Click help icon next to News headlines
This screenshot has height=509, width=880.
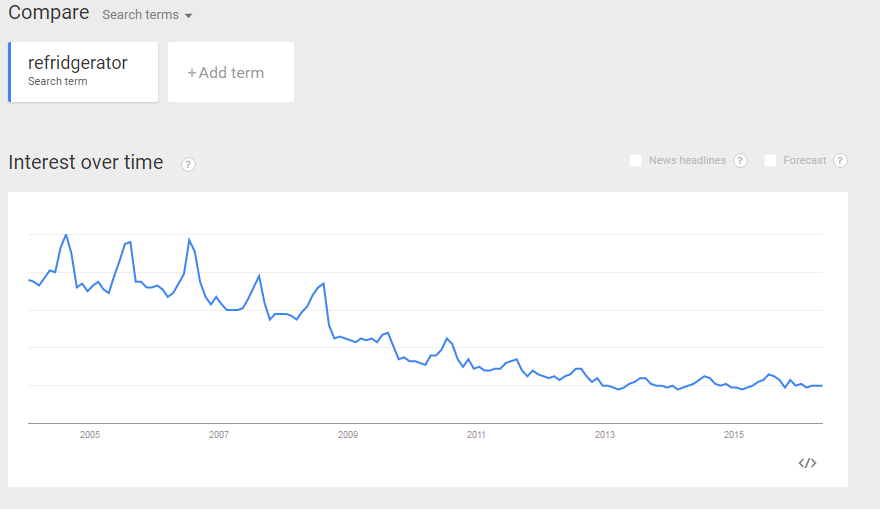pyautogui.click(x=740, y=161)
